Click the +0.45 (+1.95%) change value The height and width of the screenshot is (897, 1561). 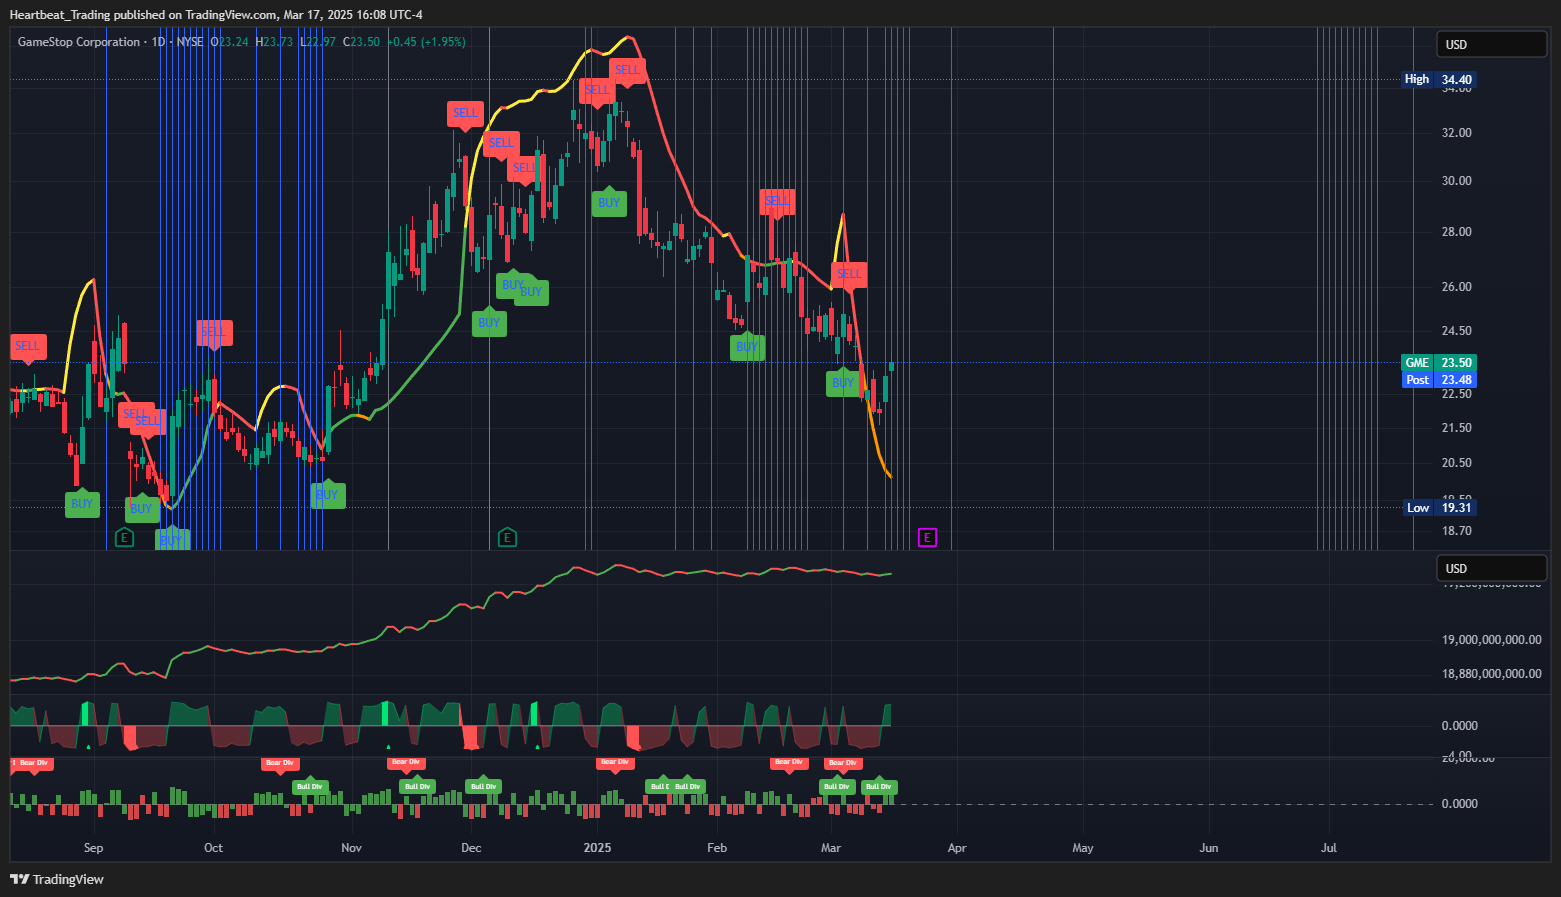pos(426,42)
